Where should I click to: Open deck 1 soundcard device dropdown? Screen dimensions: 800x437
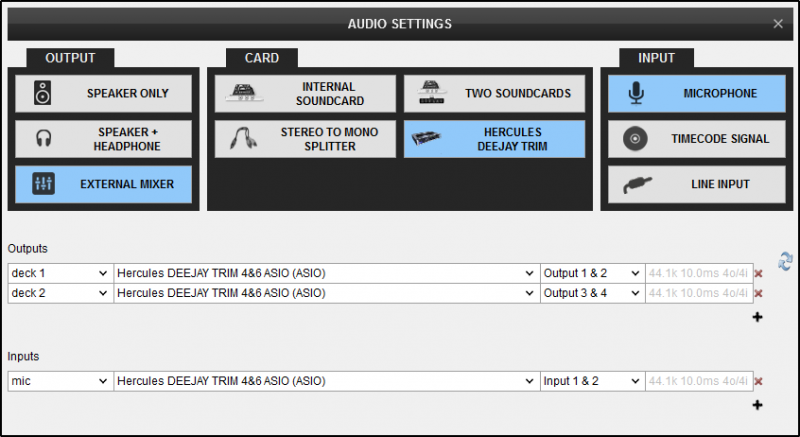(x=327, y=273)
